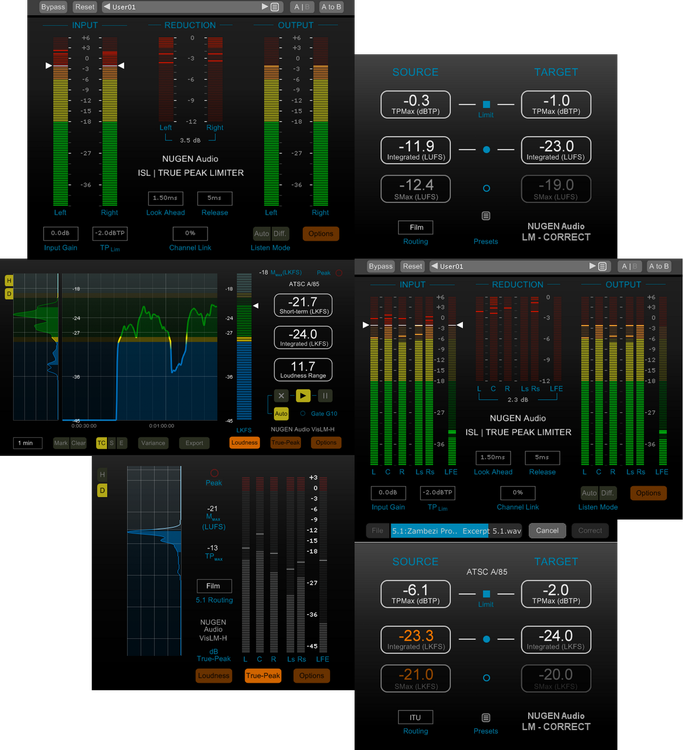Screen dimensions: 683x750
Task: Click 0.0dB Input Gain field in stereo ISL
Action: coord(61,233)
